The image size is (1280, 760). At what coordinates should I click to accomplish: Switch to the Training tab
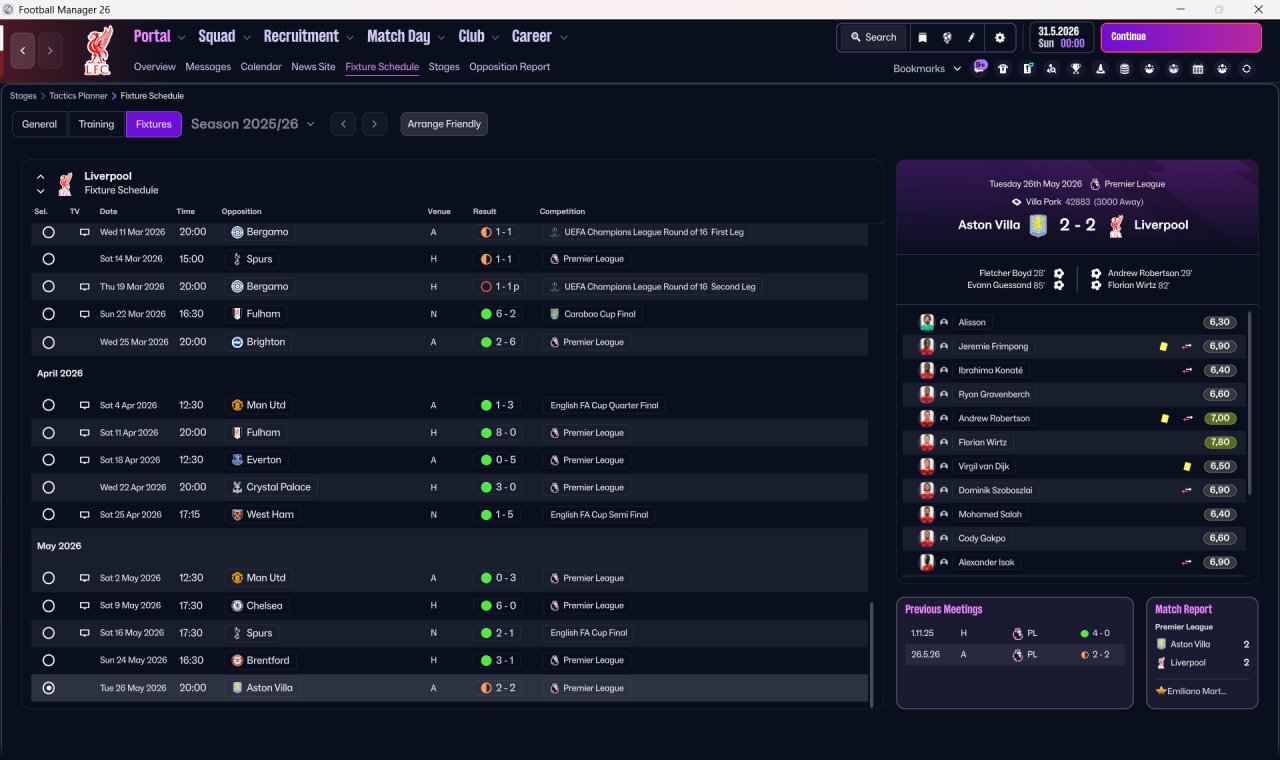coord(96,124)
